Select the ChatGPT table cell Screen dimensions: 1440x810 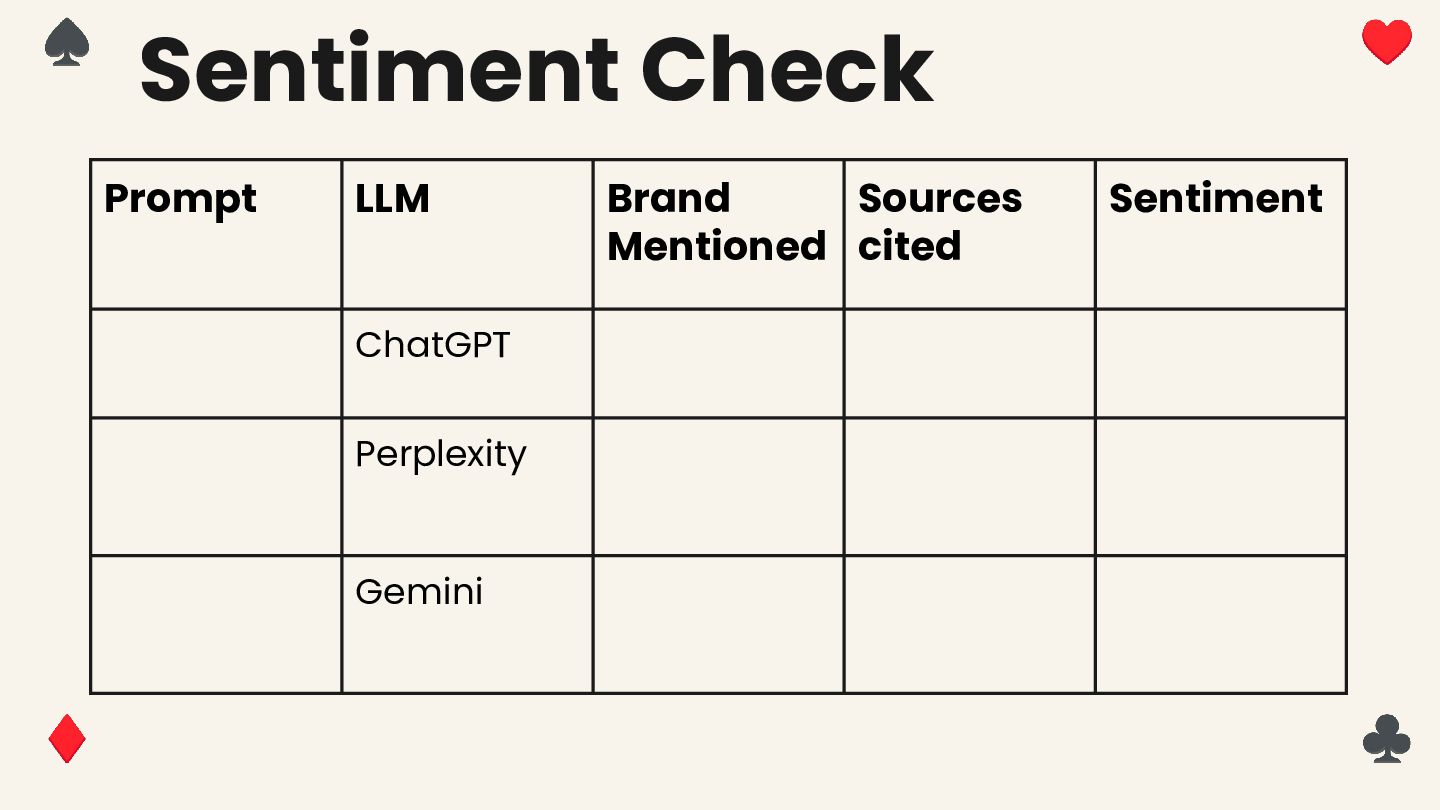[x=467, y=364]
